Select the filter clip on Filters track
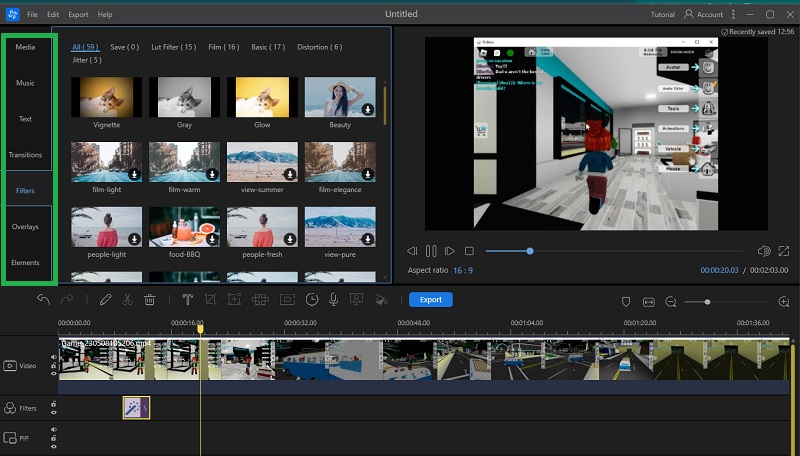 (x=136, y=408)
